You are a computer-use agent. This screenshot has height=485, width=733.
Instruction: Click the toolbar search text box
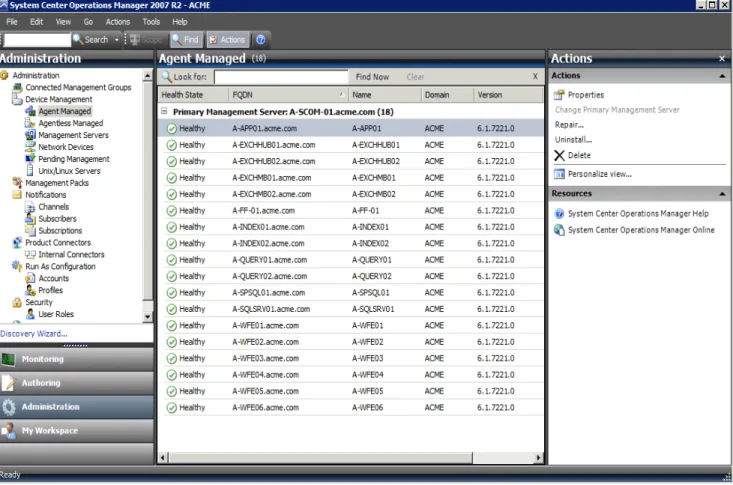pyautogui.click(x=37, y=40)
